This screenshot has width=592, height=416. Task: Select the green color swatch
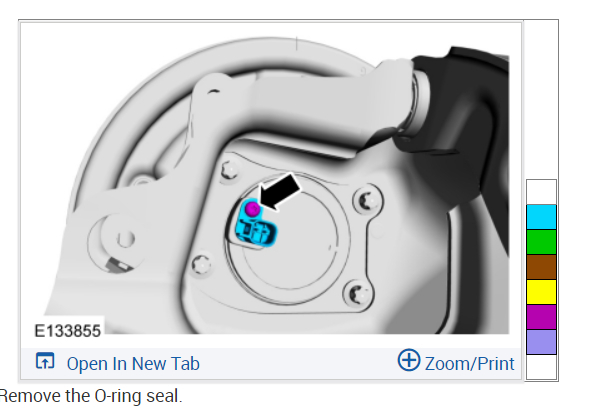541,242
